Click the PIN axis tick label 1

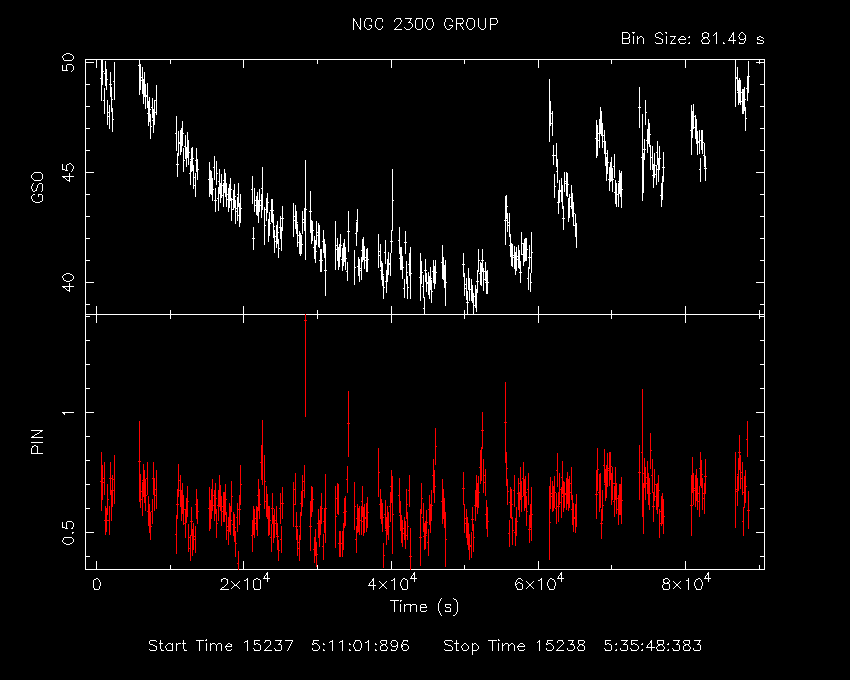pyautogui.click(x=68, y=413)
